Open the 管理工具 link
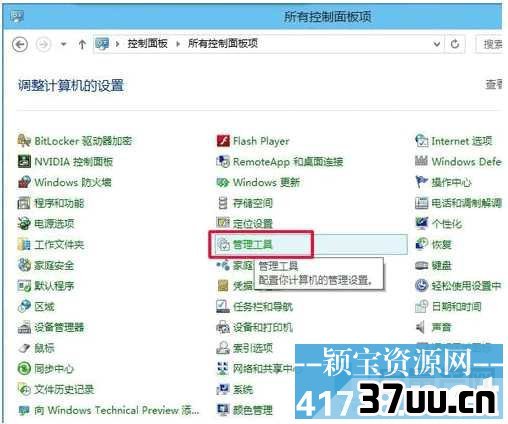 coord(253,245)
